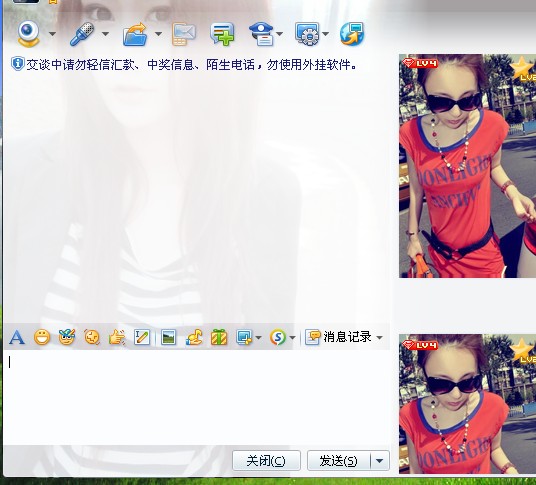Click the security shield info icon
This screenshot has height=485, width=536.
[x=17, y=64]
